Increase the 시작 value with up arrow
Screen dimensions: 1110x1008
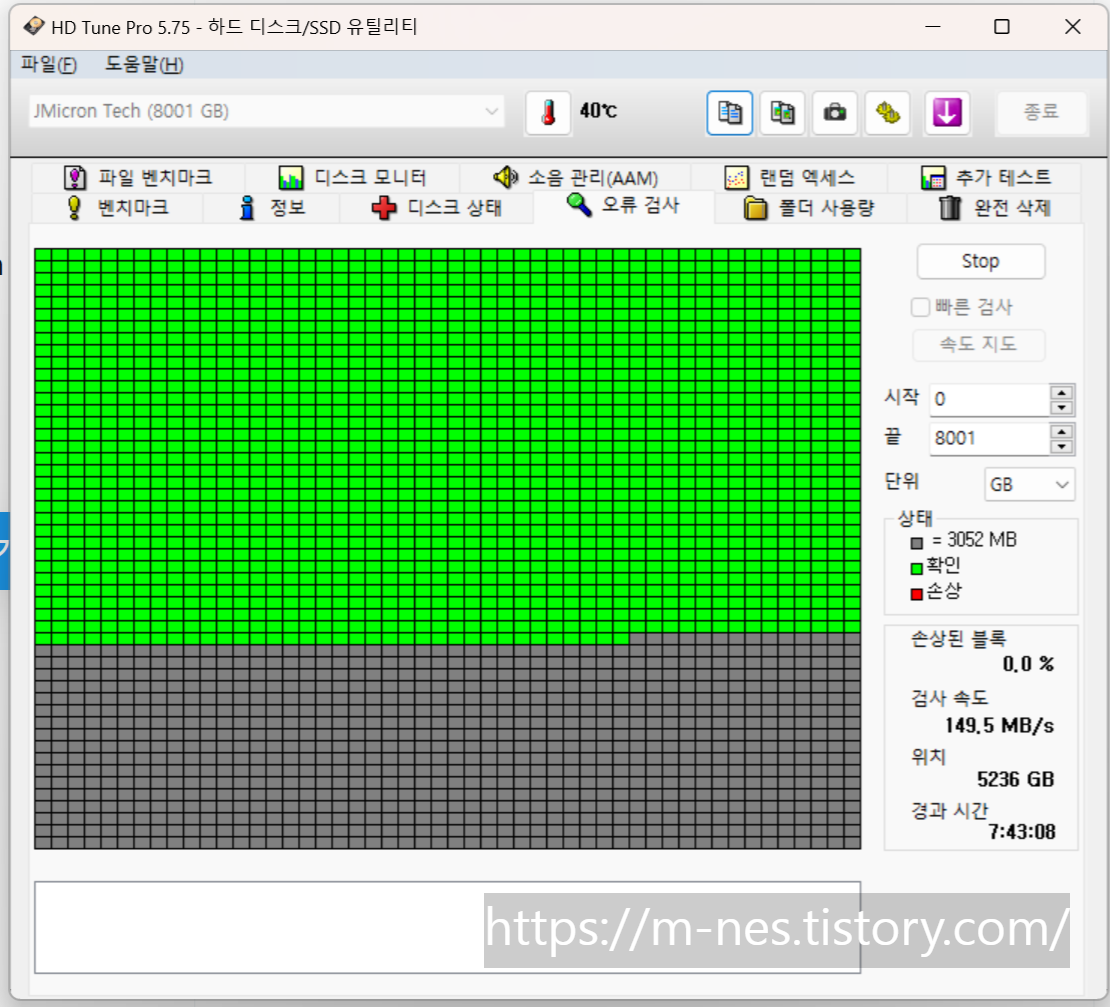click(1061, 392)
